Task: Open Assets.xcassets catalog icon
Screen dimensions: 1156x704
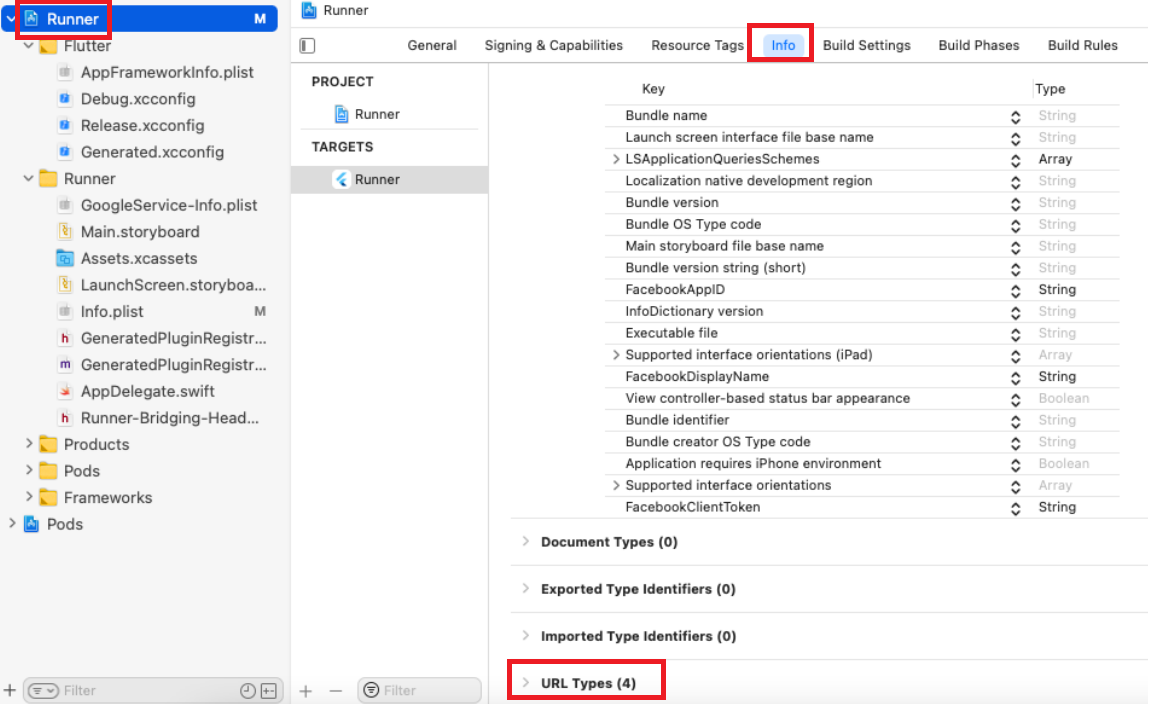Action: 65,258
